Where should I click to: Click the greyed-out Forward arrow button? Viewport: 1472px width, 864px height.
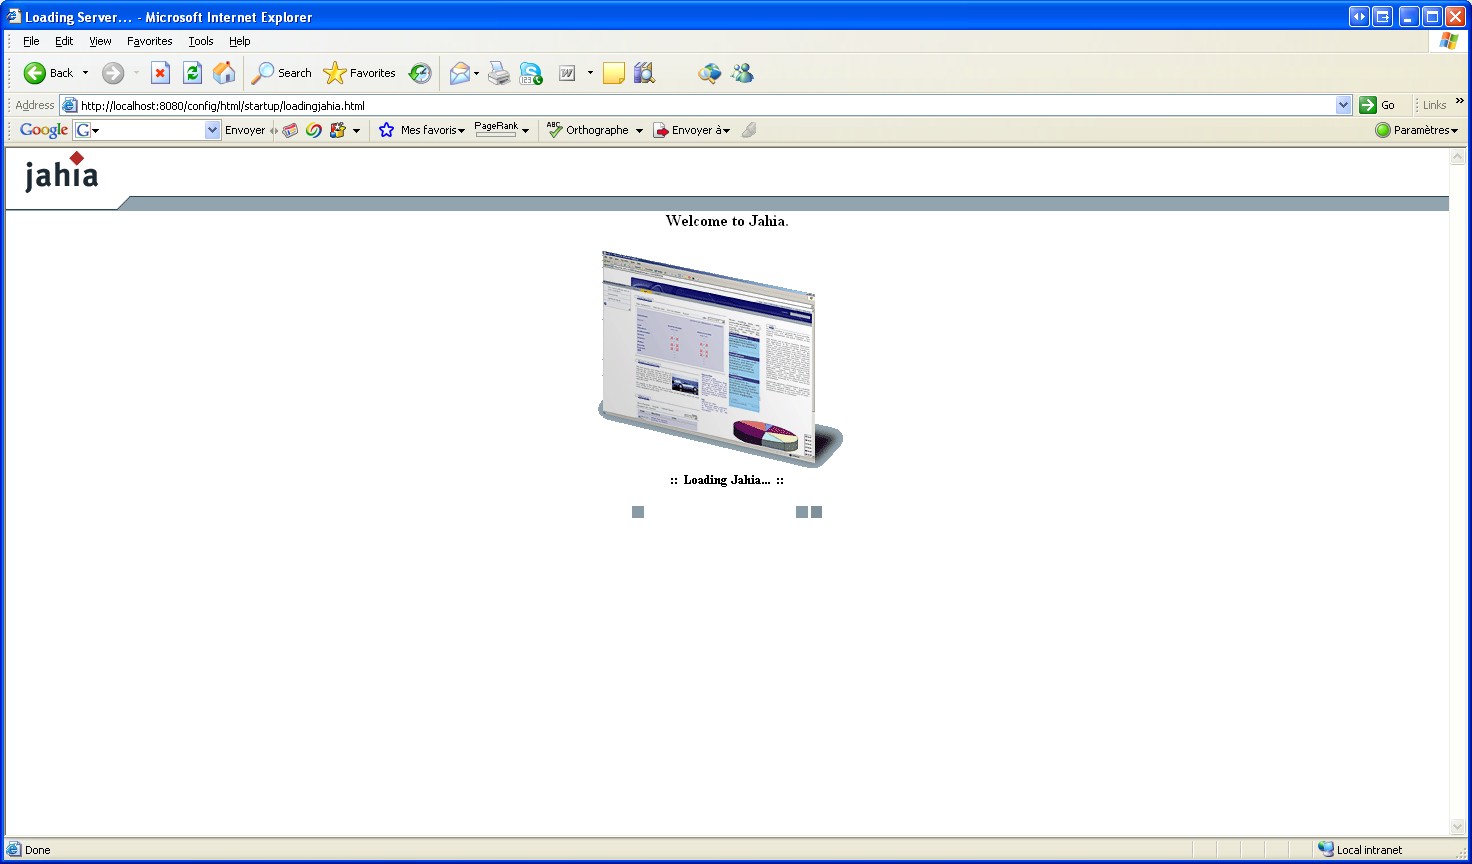[113, 73]
